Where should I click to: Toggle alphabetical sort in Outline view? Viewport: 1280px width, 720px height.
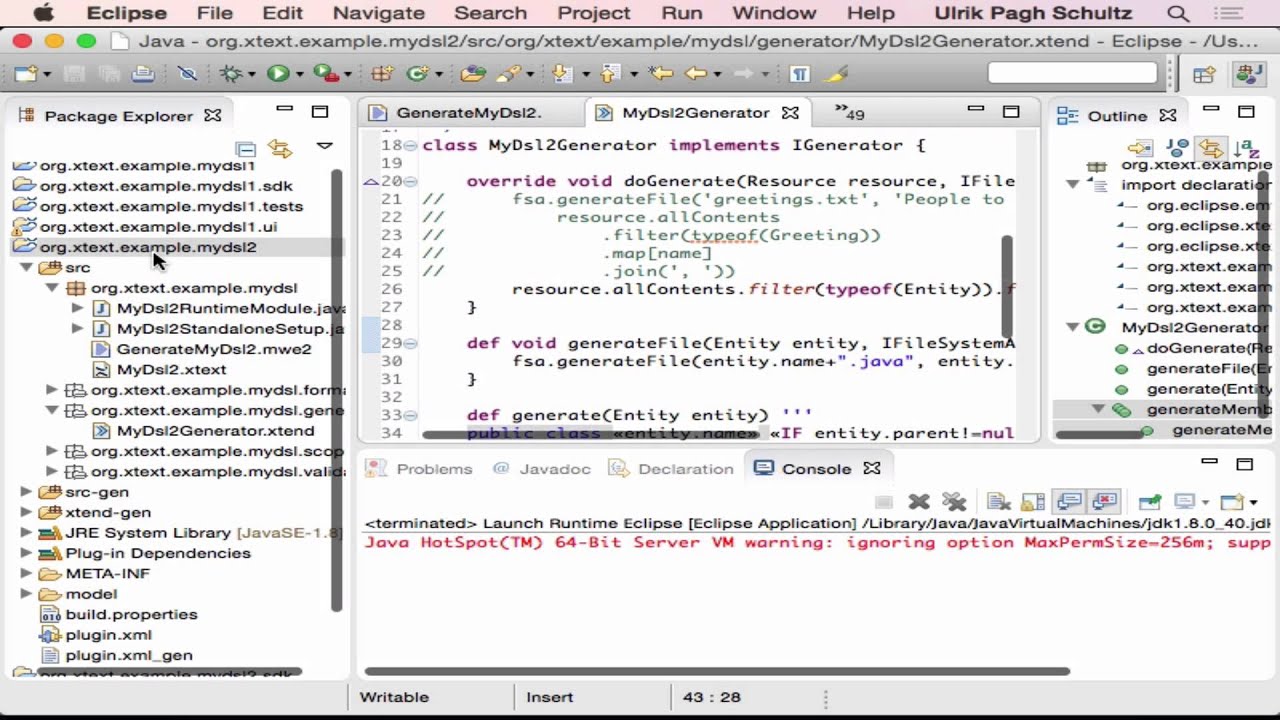(1247, 148)
